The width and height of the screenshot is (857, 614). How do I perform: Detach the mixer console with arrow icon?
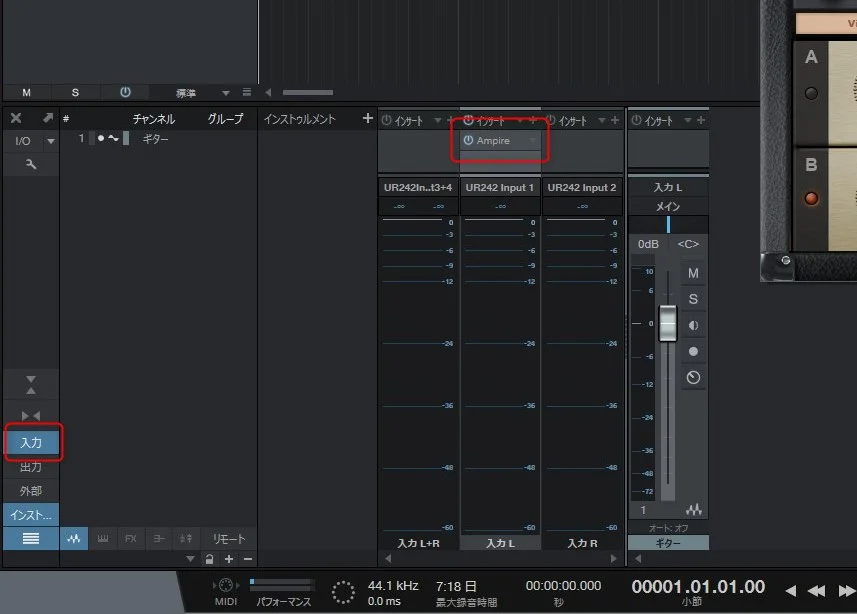[x=46, y=118]
